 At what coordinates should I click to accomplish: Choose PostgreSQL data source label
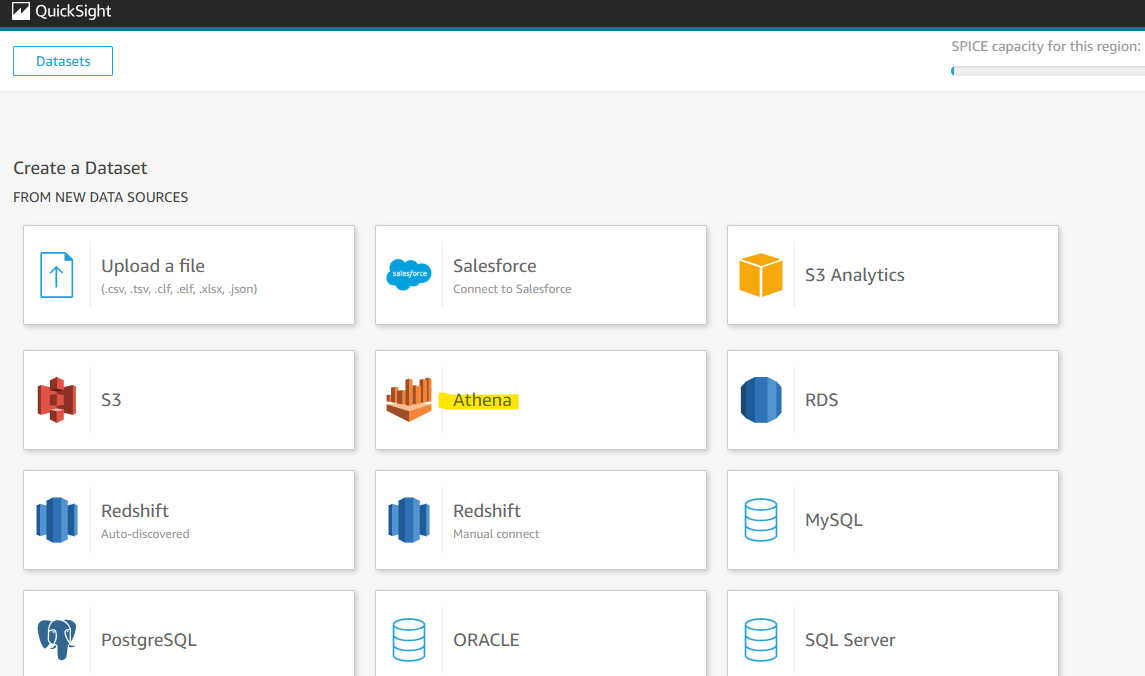coord(148,640)
